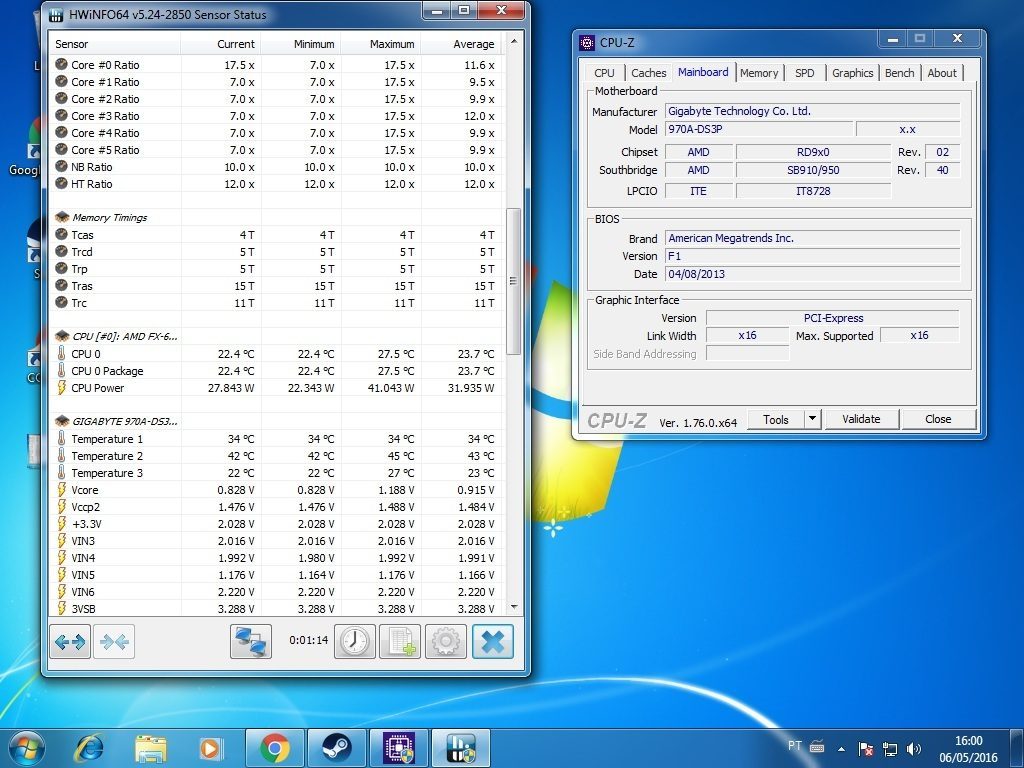1024x768 pixels.
Task: Open Windows Explorer folder in taskbar
Action: pyautogui.click(x=151, y=748)
